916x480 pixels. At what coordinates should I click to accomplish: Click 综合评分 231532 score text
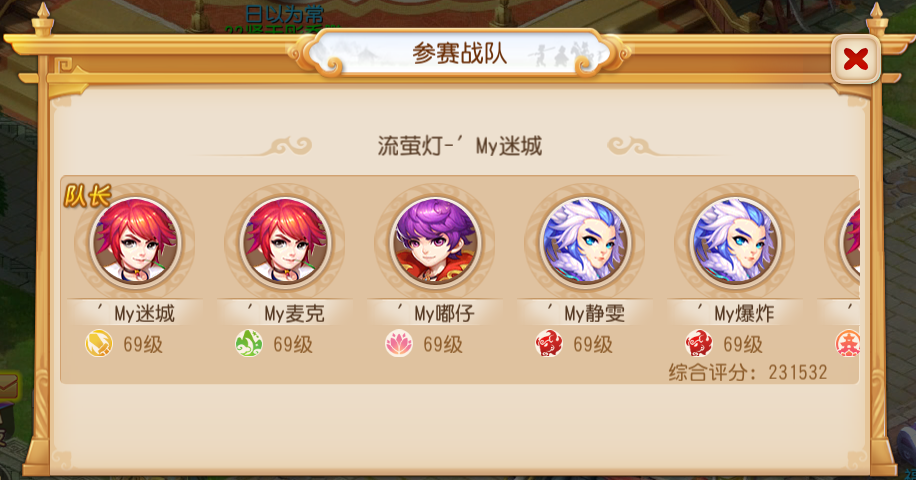[x=748, y=372]
